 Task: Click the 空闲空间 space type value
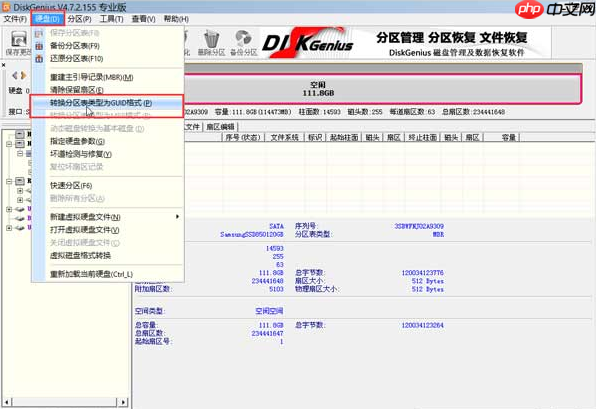coord(269,311)
